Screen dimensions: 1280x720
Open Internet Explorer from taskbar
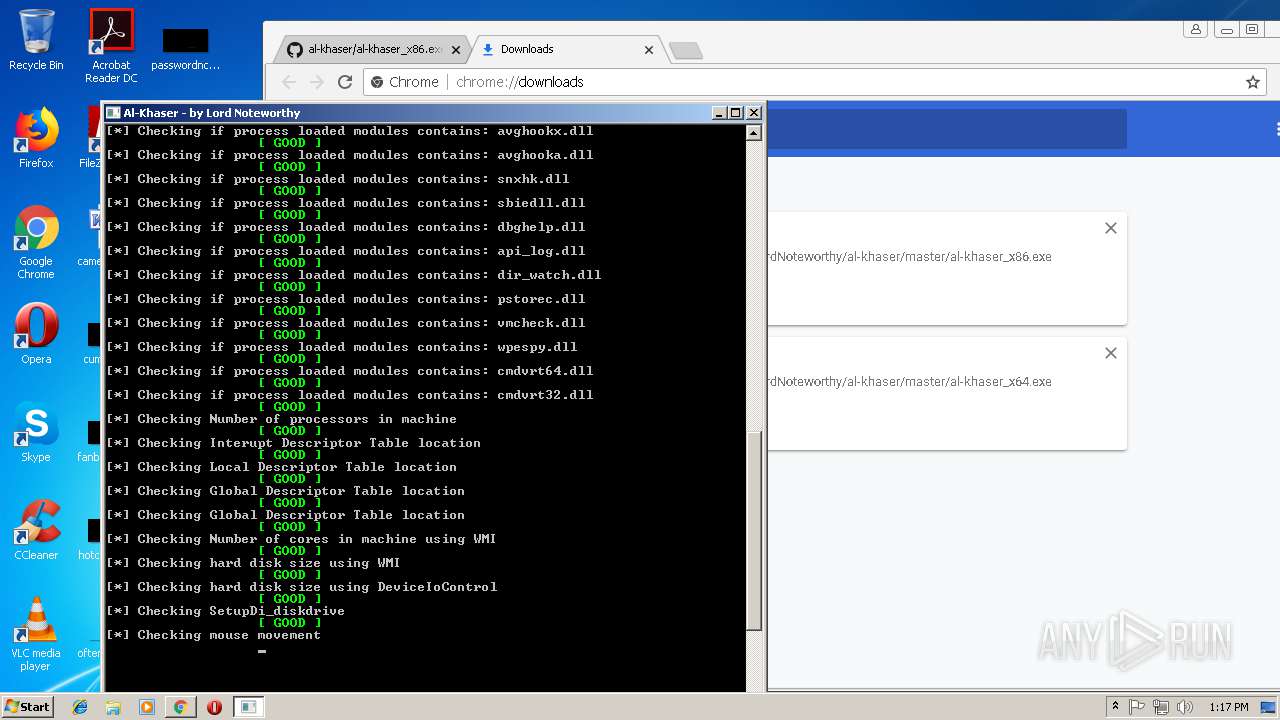pyautogui.click(x=80, y=707)
